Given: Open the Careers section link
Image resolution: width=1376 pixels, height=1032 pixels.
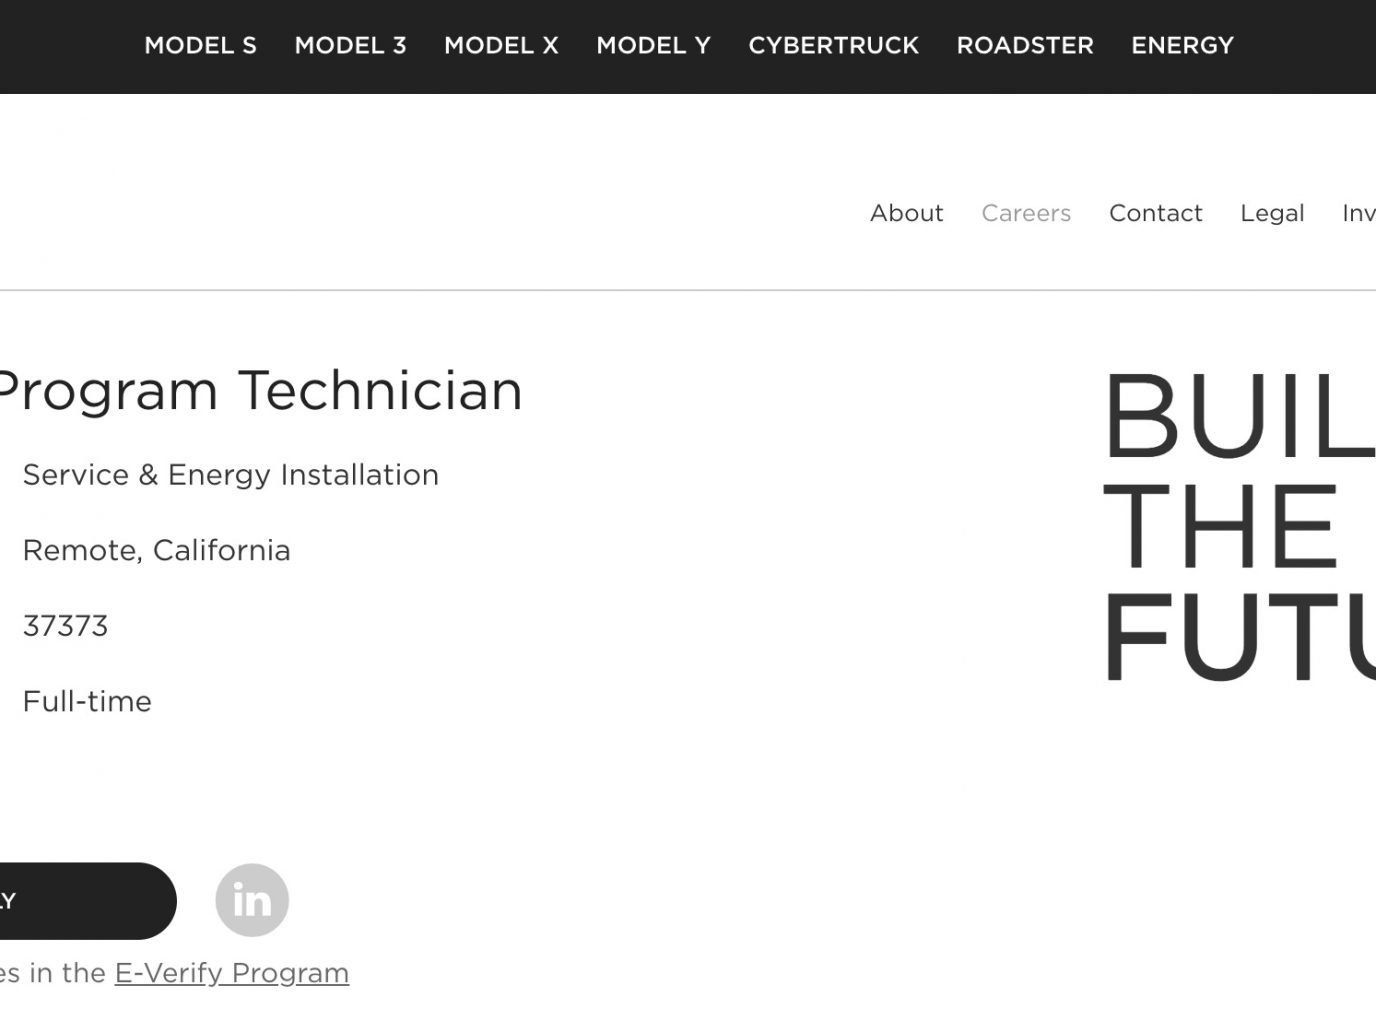Looking at the screenshot, I should 1026,213.
